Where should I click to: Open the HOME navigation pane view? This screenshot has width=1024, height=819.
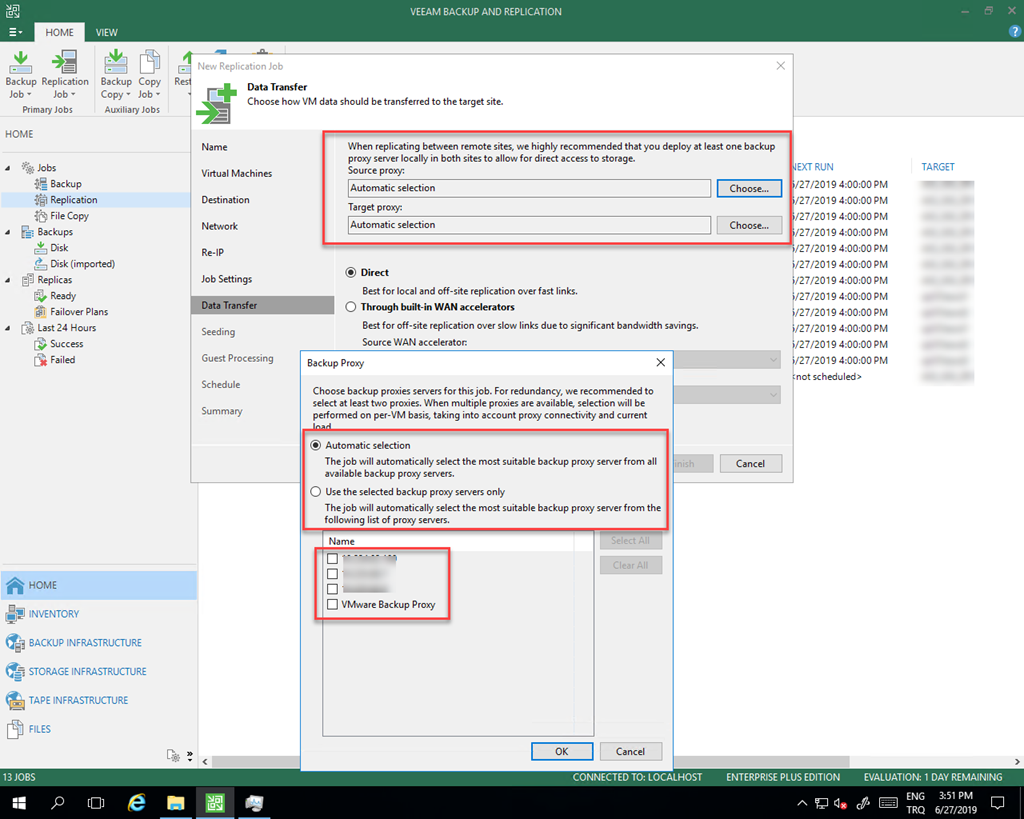[99, 585]
